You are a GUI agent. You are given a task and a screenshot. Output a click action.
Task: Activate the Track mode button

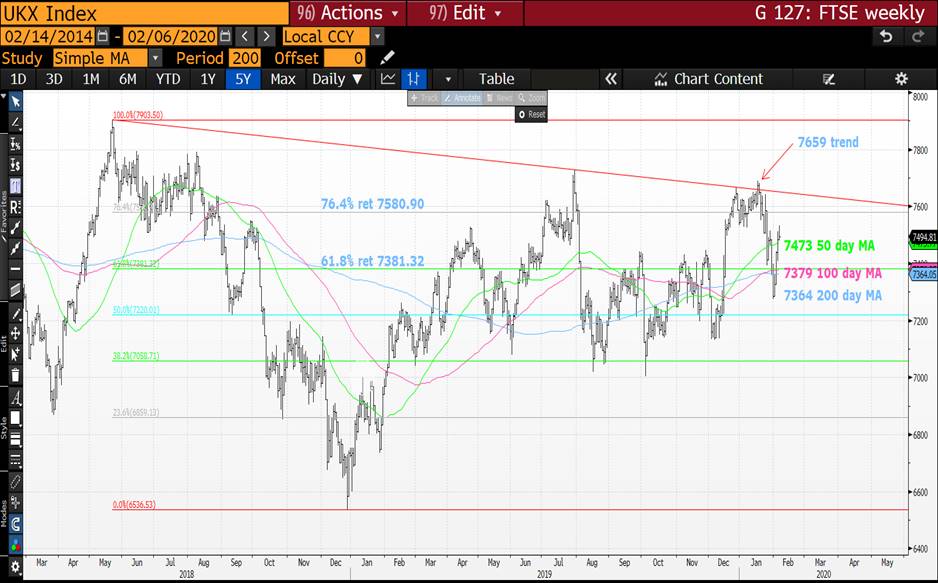425,98
